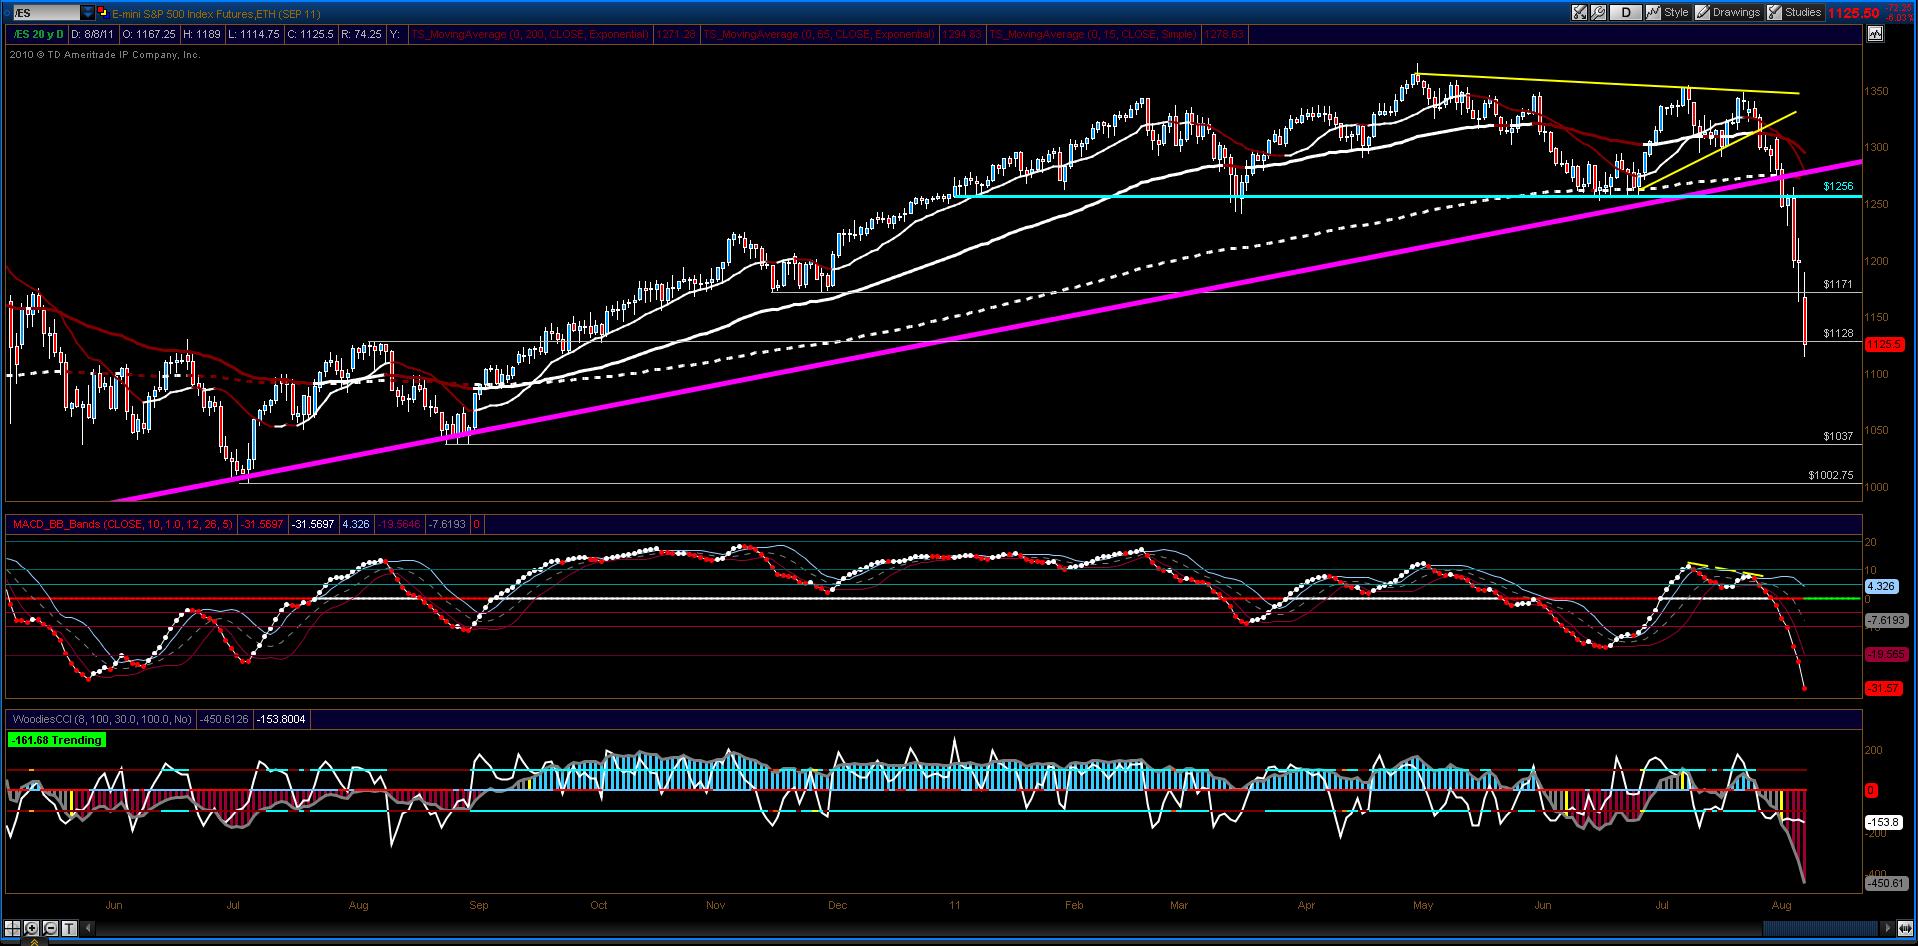This screenshot has width=1918, height=946.
Task: Click the 4.326 MACD axis value bubble
Action: click(1881, 585)
